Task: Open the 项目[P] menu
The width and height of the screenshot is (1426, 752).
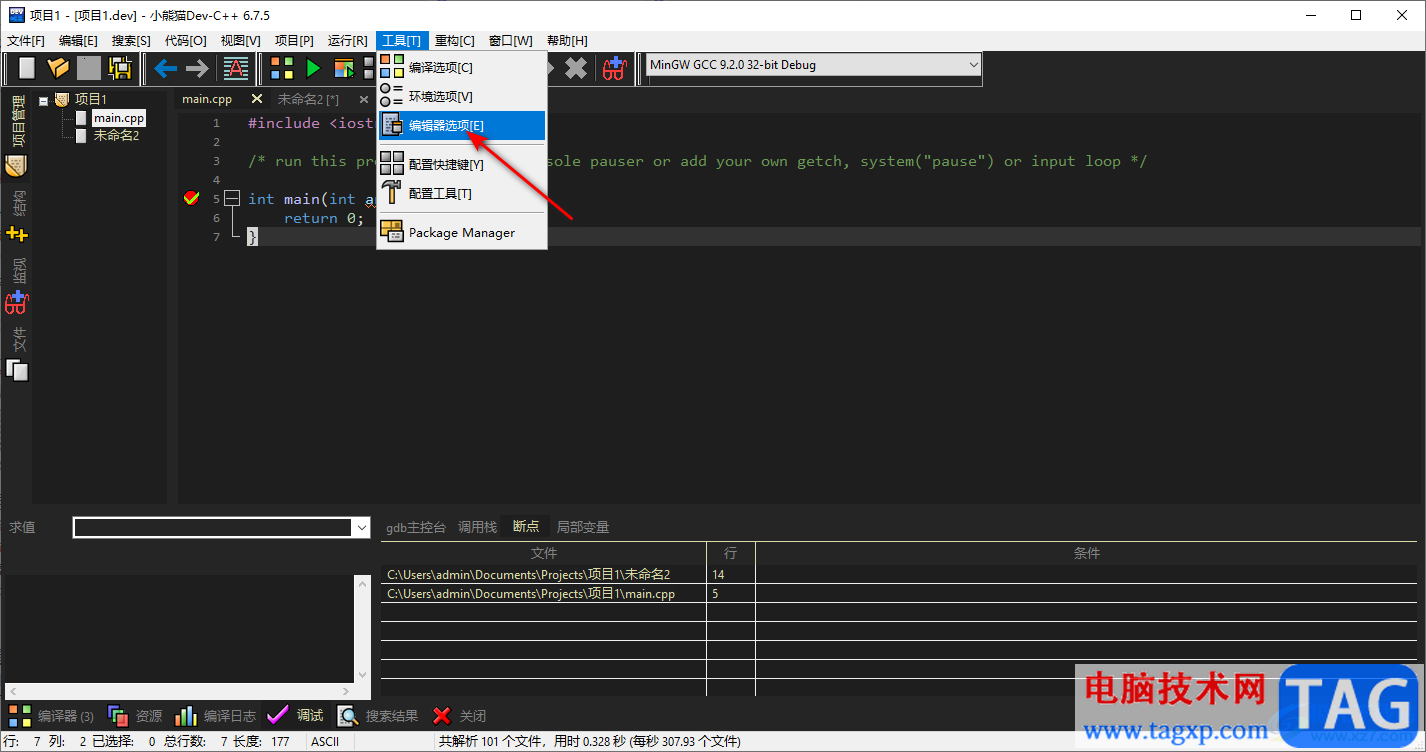Action: click(294, 41)
